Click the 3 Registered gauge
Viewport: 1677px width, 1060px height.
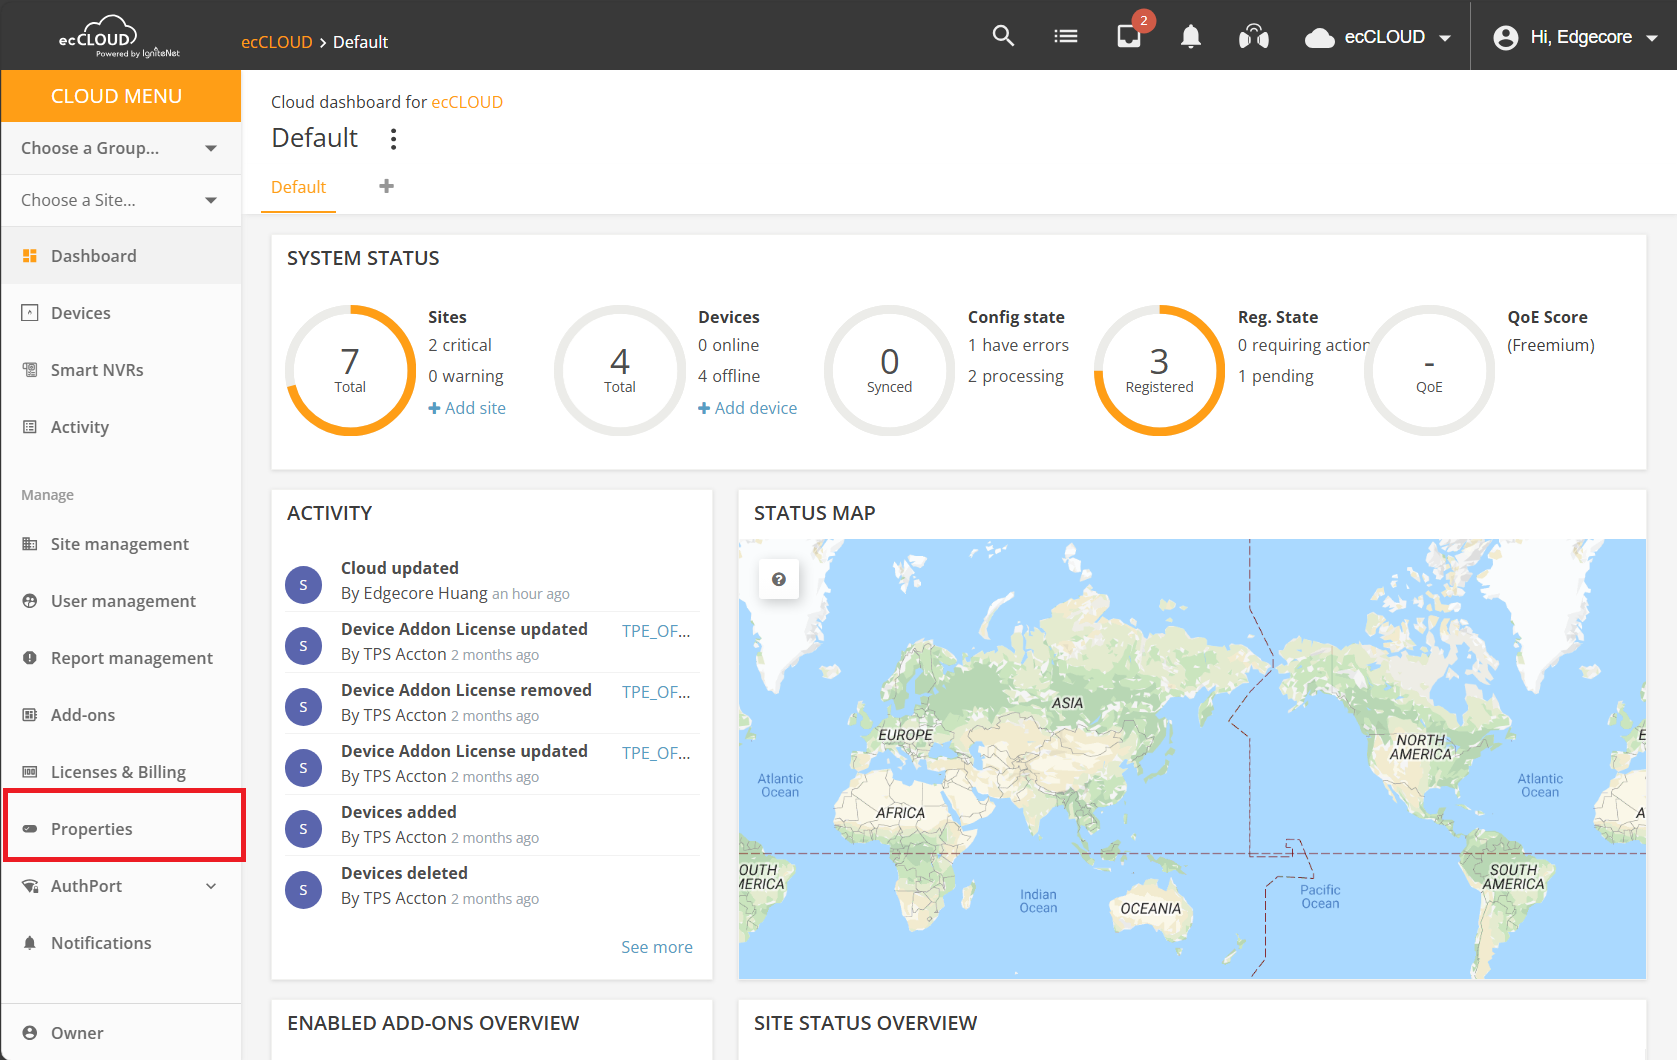[x=1159, y=370]
